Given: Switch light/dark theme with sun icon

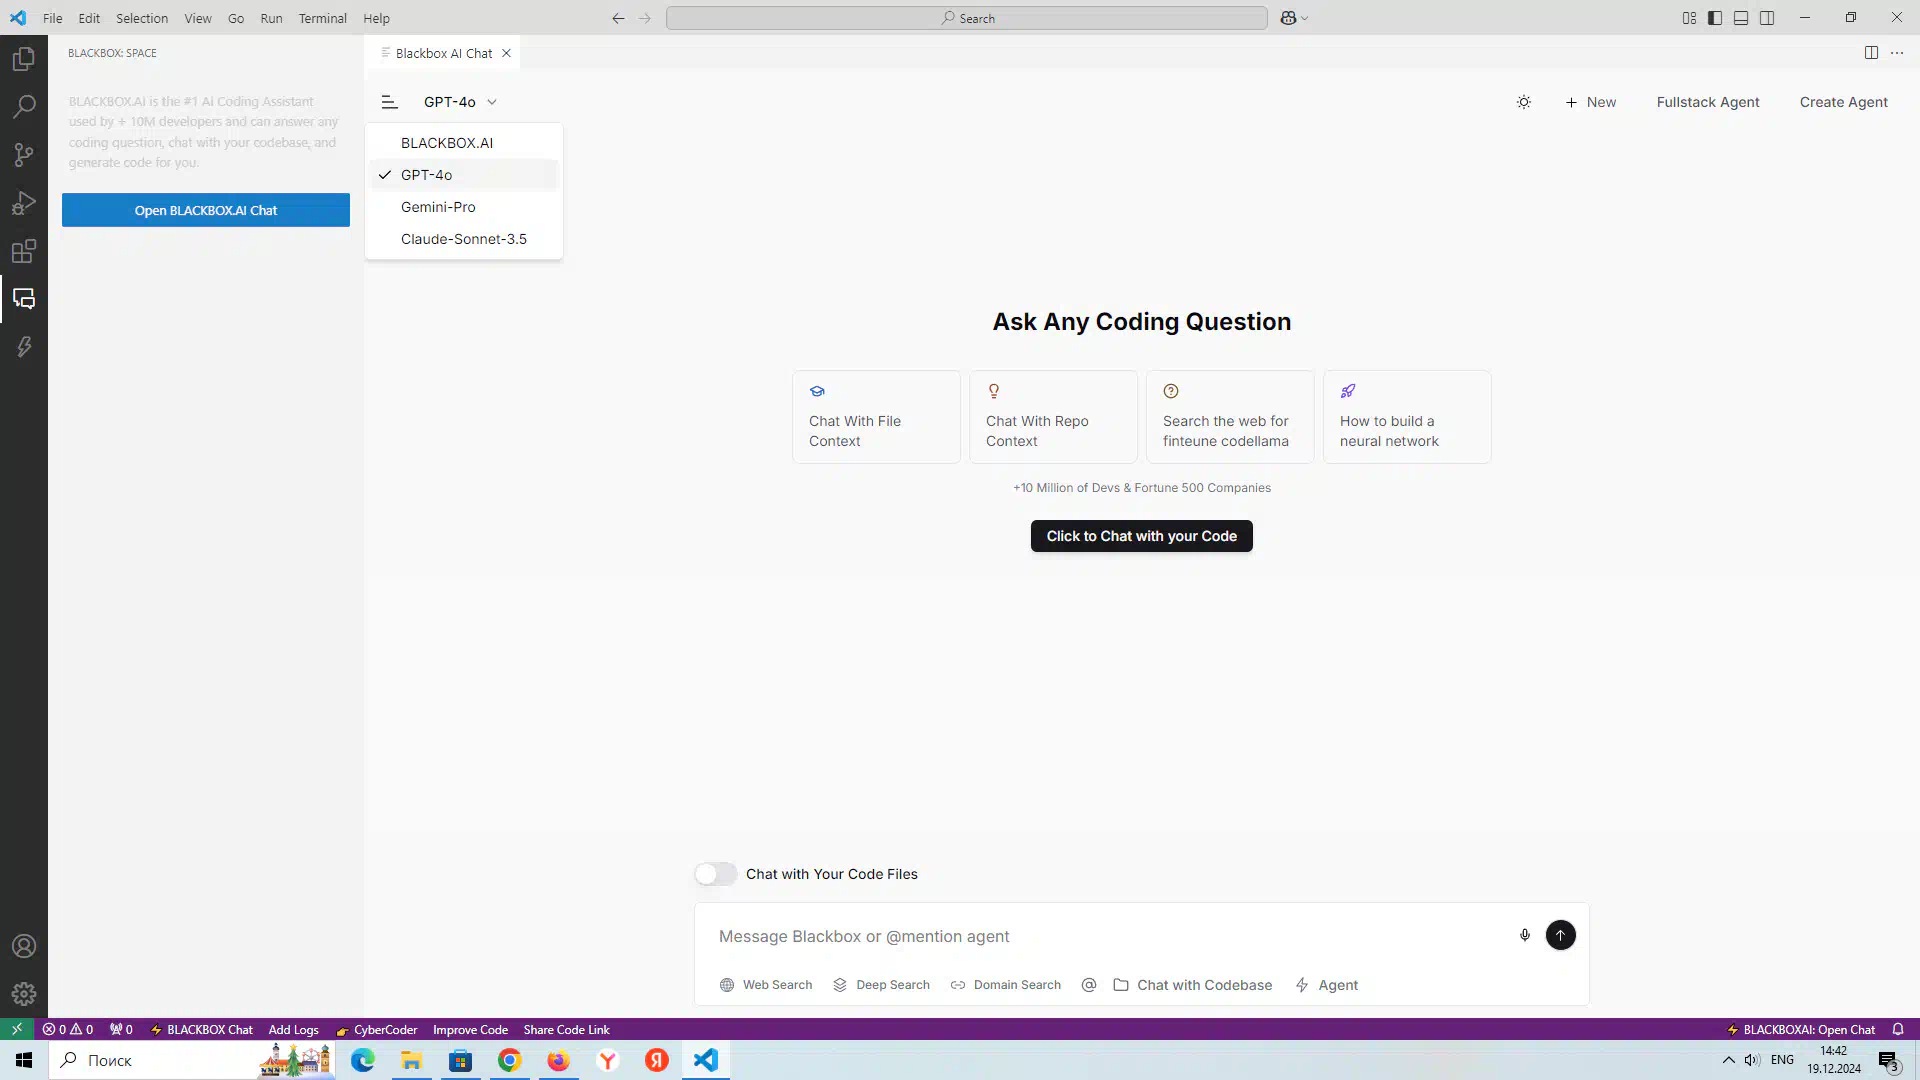Looking at the screenshot, I should [1524, 102].
